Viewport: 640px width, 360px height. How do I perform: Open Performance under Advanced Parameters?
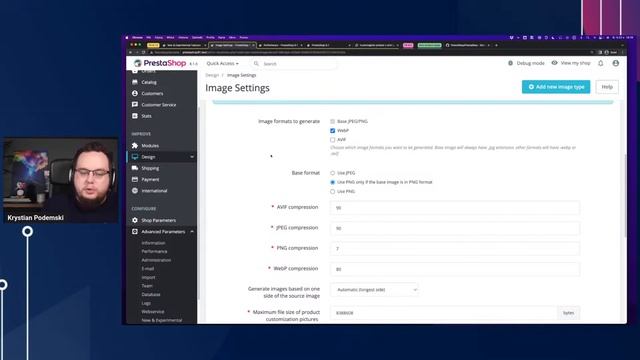pos(154,251)
